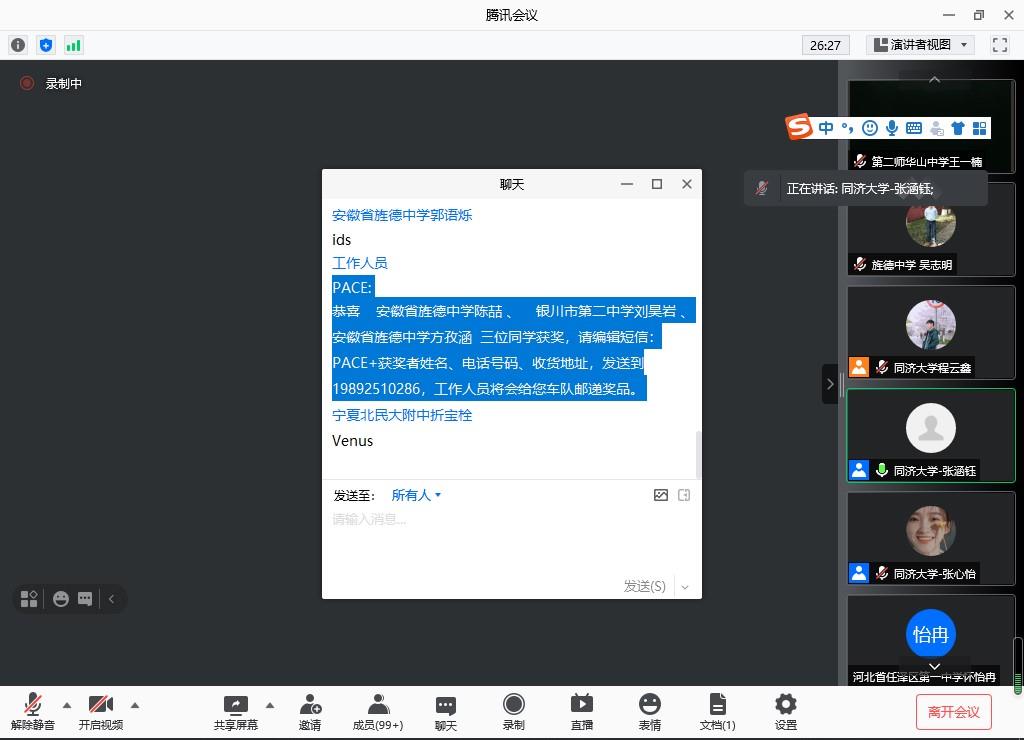Minimize the 聊天 chat window
1024x740 pixels.
pos(627,184)
